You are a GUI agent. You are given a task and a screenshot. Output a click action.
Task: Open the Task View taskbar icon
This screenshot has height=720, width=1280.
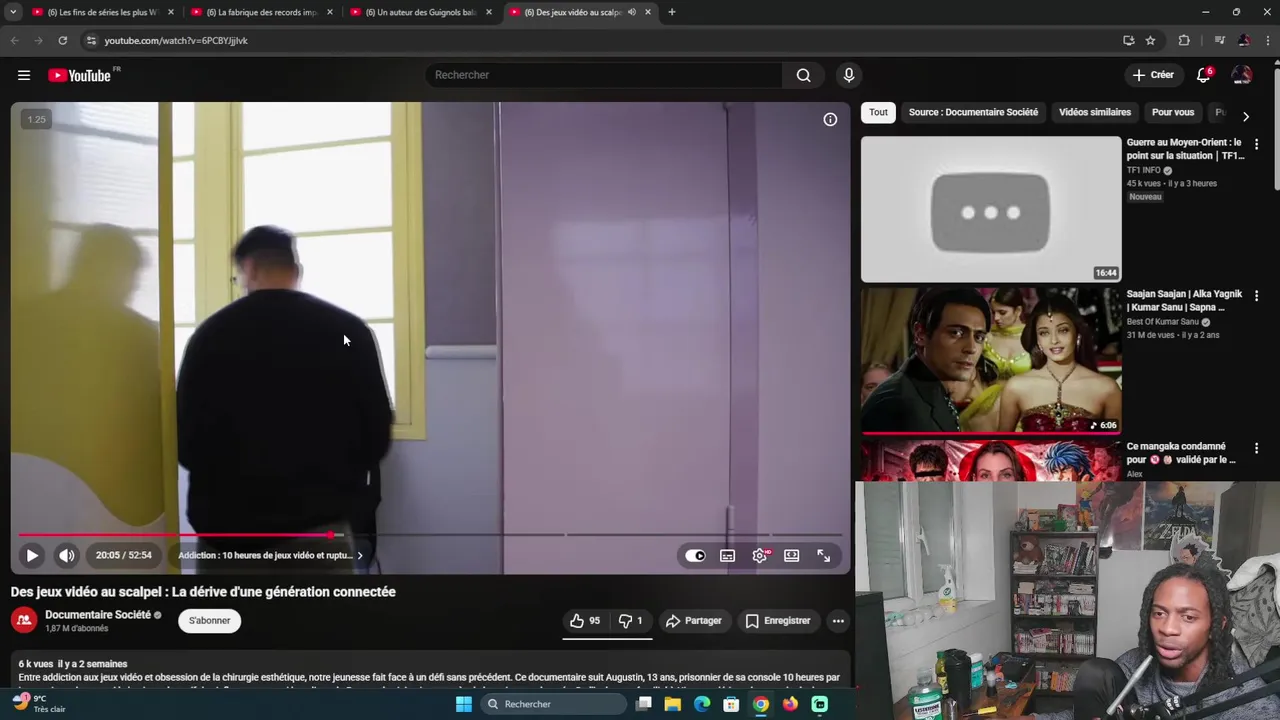(644, 704)
